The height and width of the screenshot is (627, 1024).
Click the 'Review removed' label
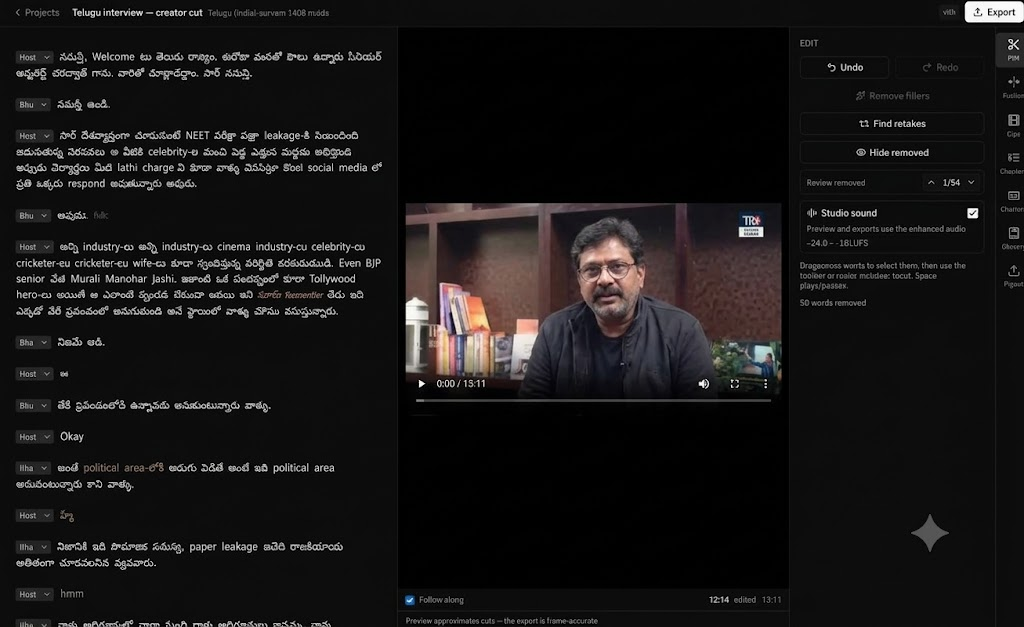tap(835, 183)
